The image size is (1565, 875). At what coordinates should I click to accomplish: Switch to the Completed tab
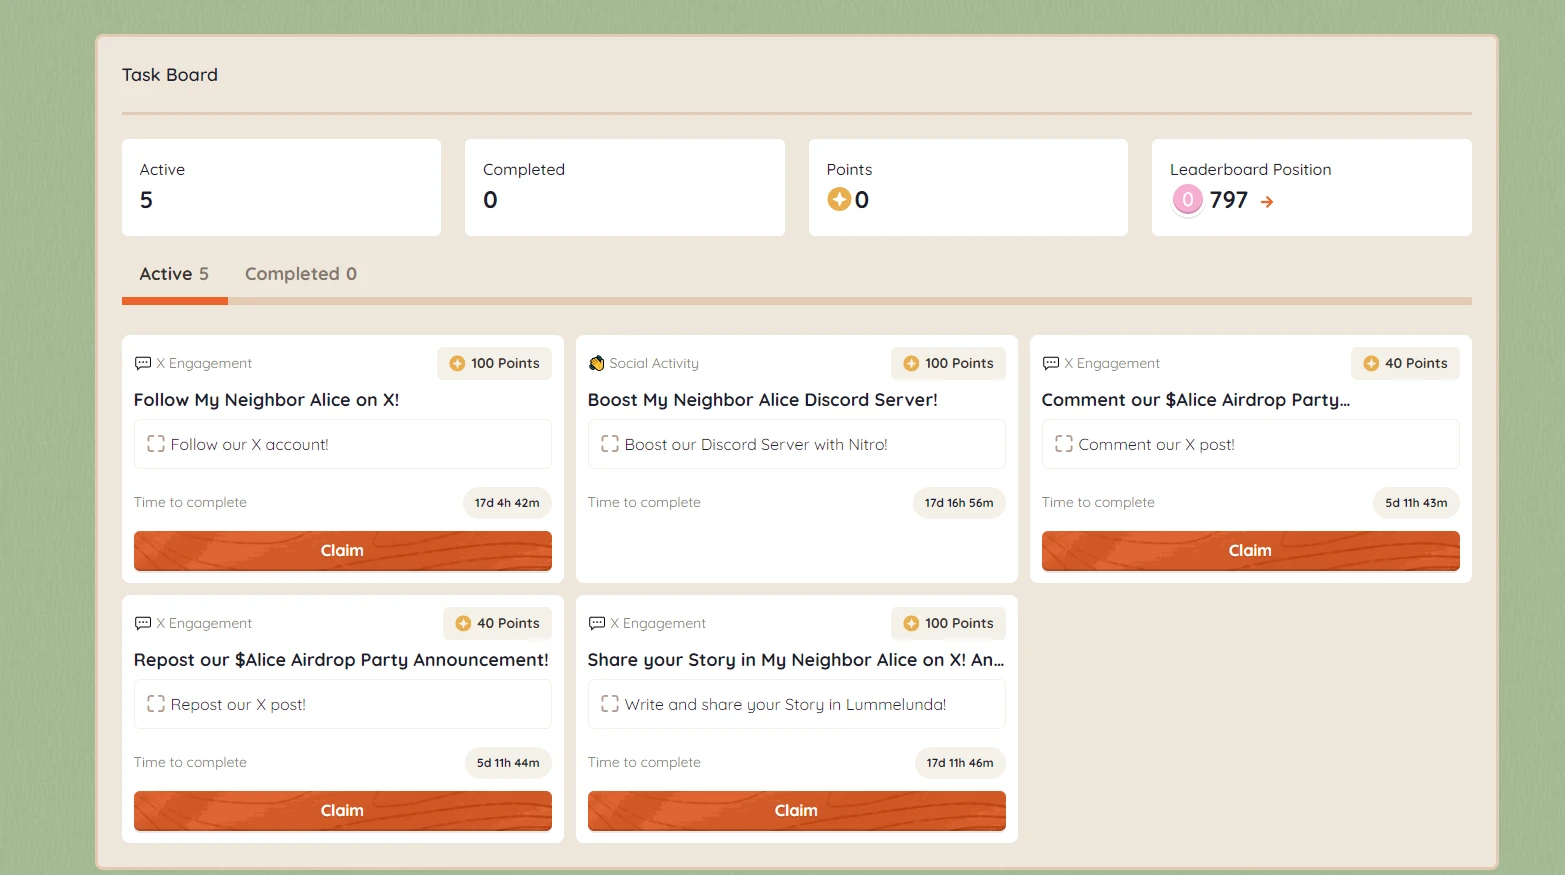[x=300, y=274]
